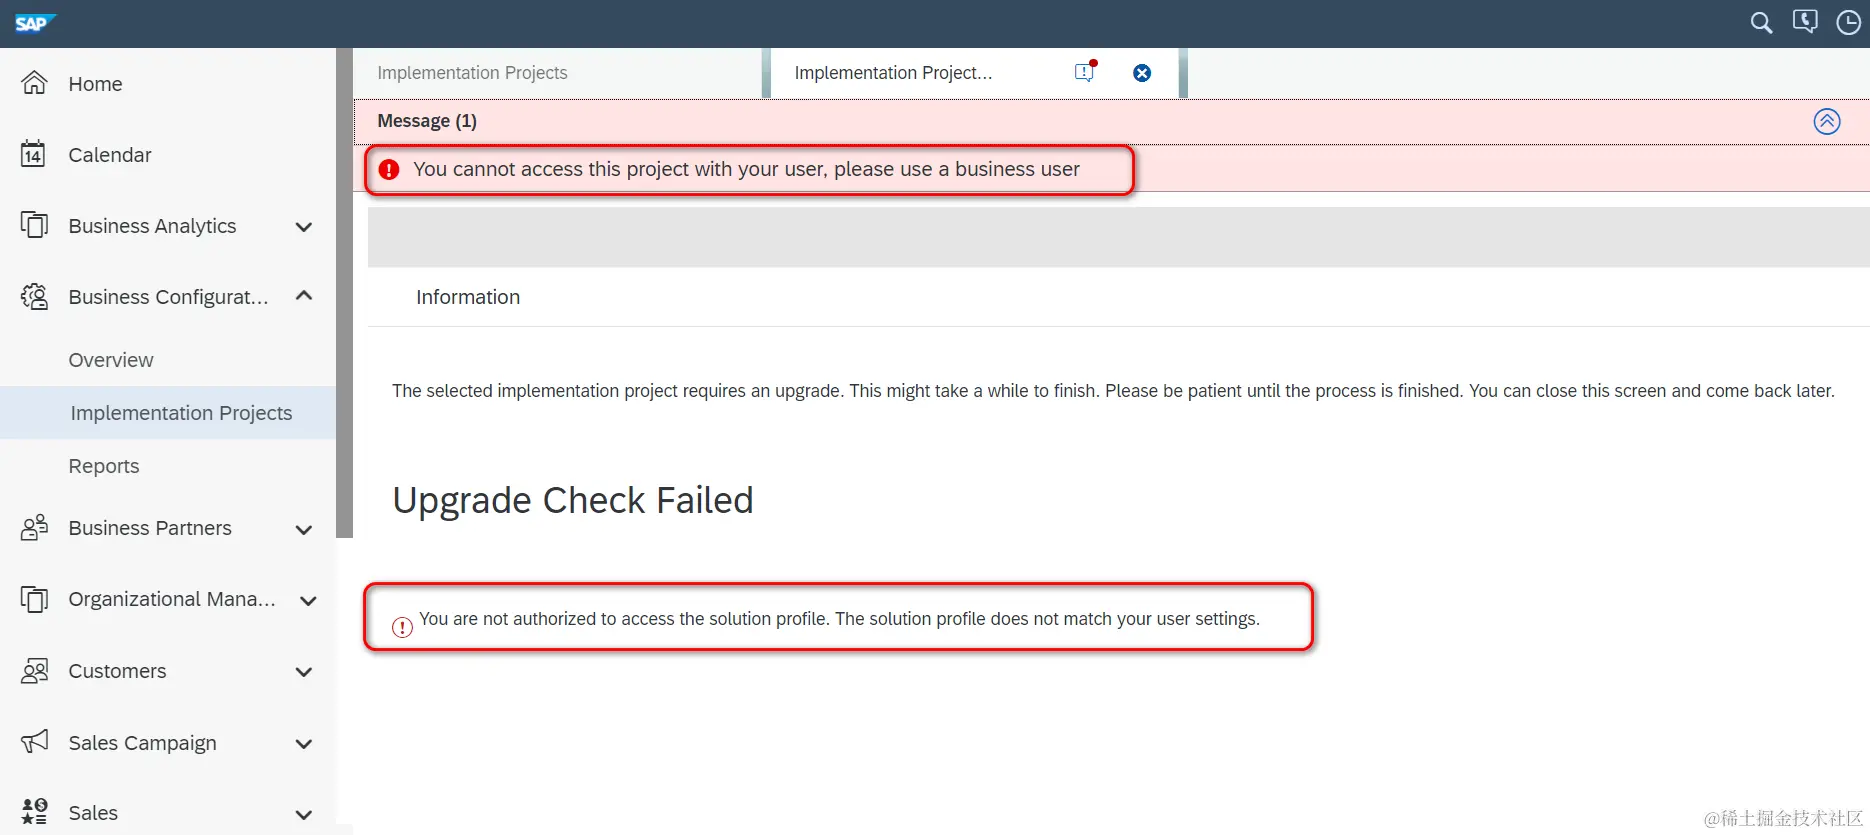Open Overview under Business Configuration

coord(111,360)
